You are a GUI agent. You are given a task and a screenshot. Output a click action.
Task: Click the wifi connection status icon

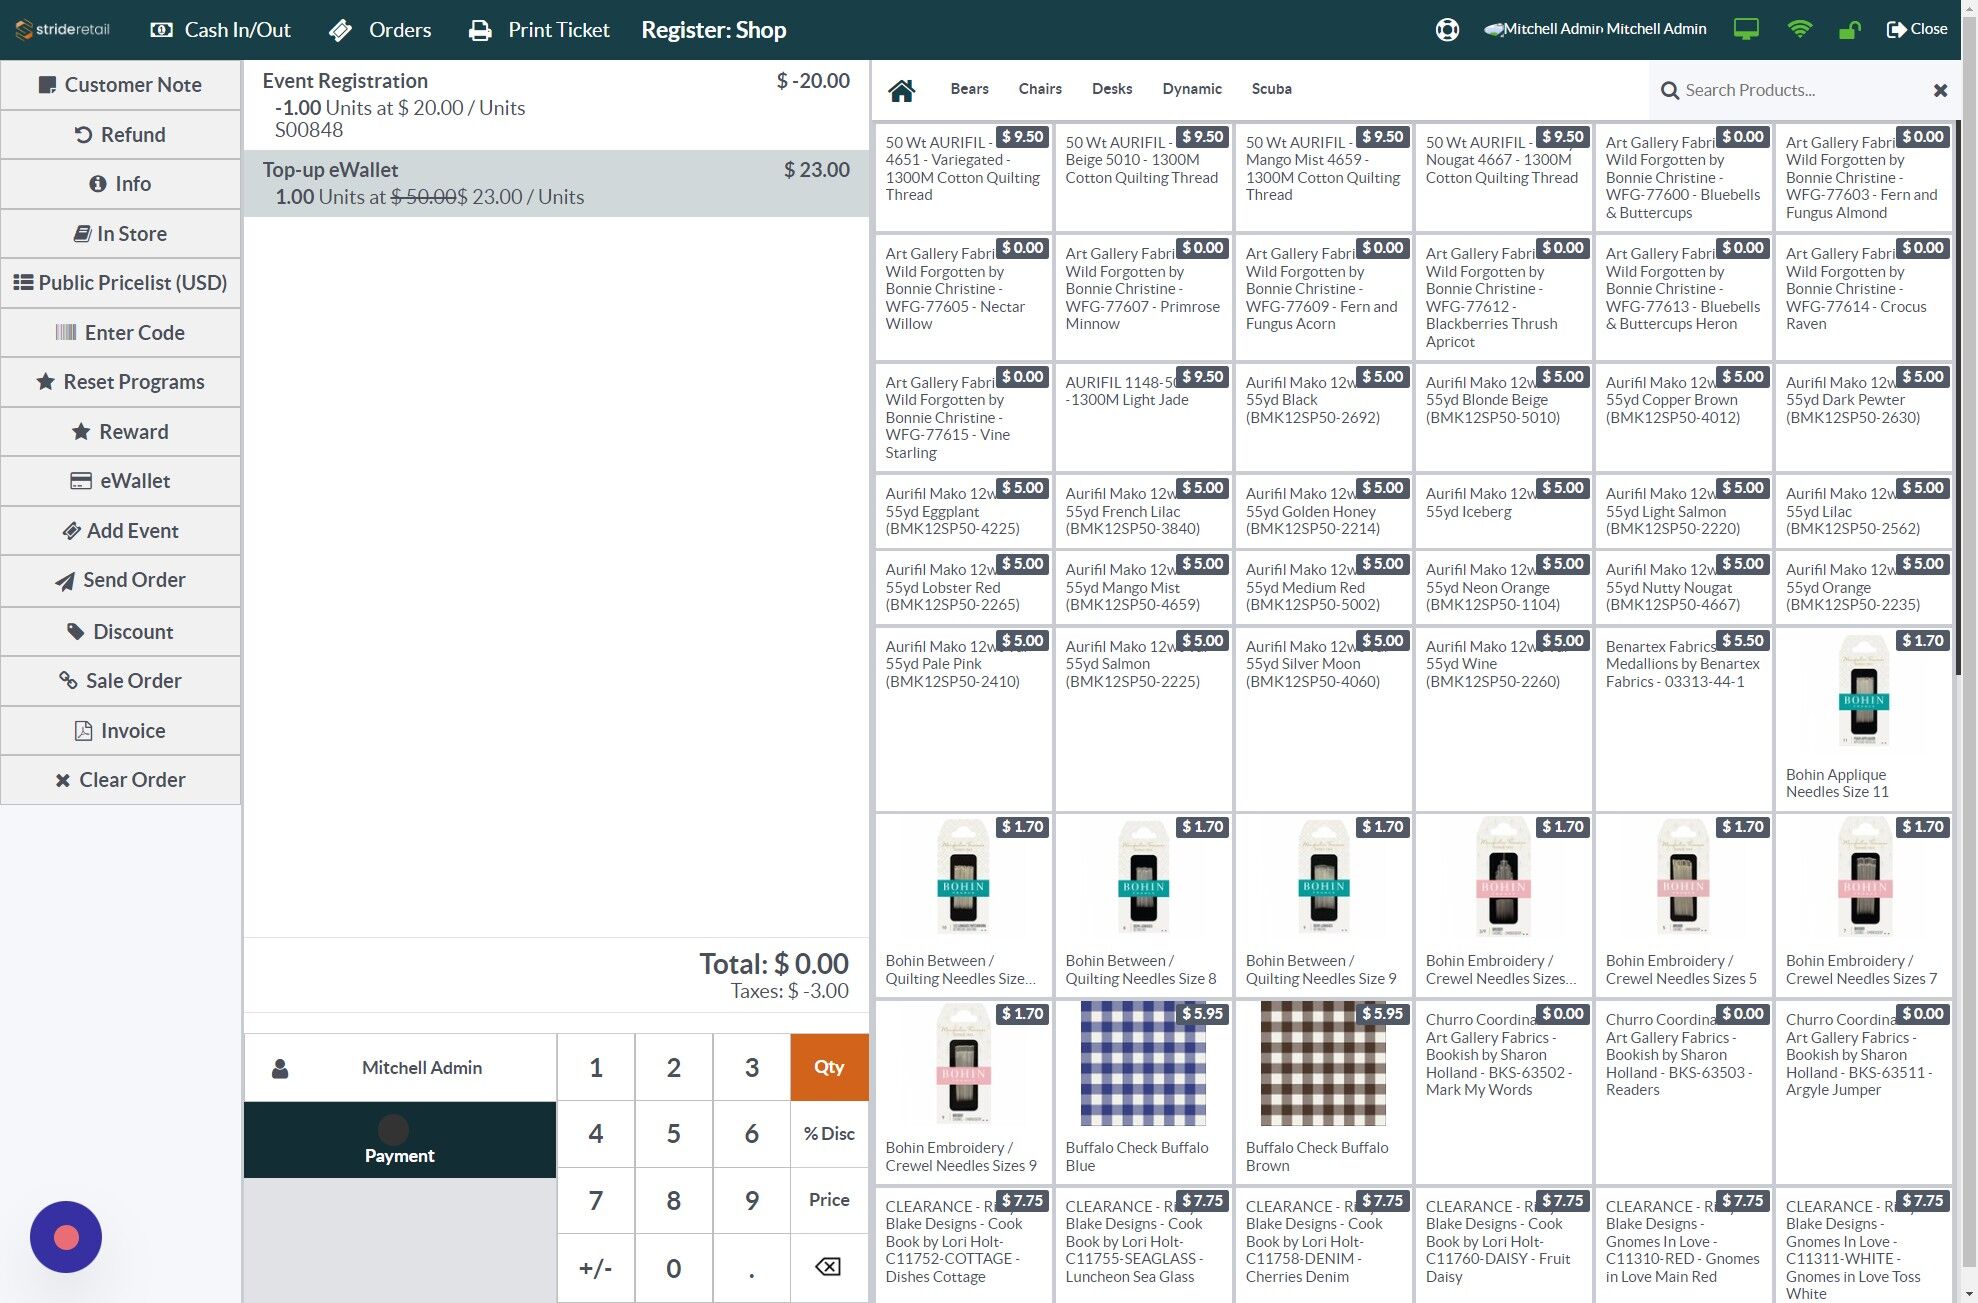tap(1799, 30)
